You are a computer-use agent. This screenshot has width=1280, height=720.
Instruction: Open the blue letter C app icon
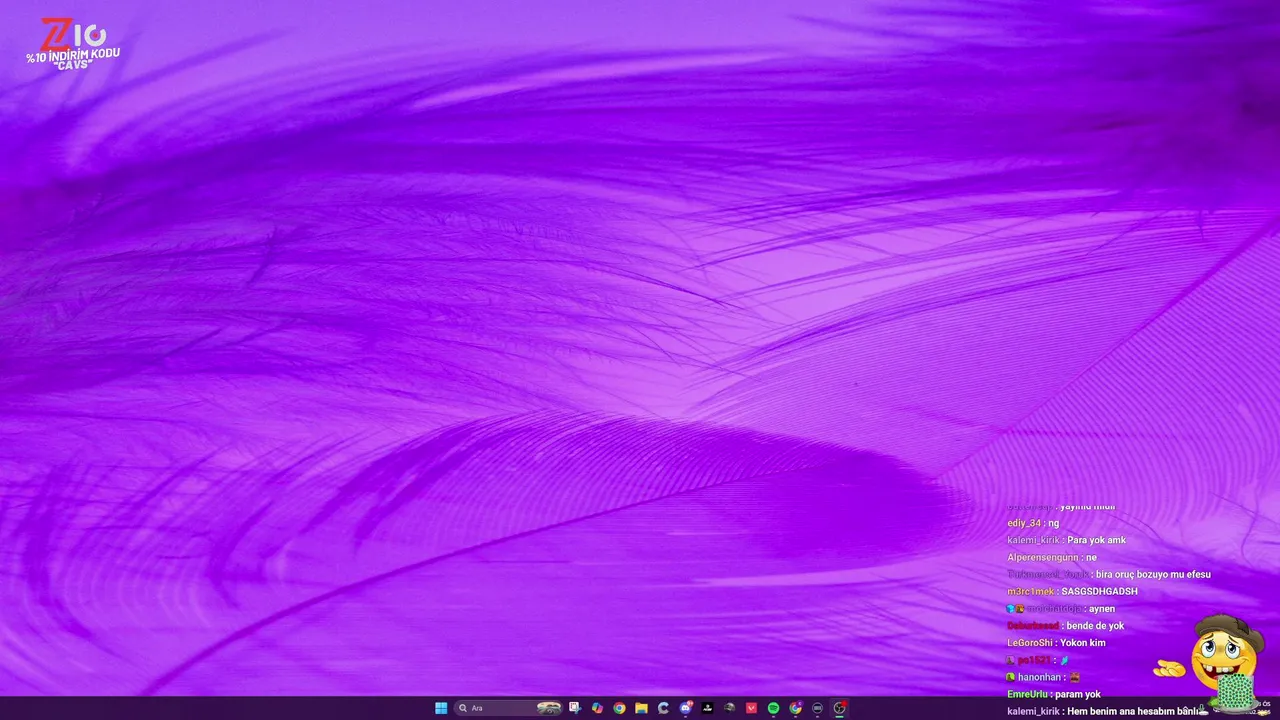[663, 708]
